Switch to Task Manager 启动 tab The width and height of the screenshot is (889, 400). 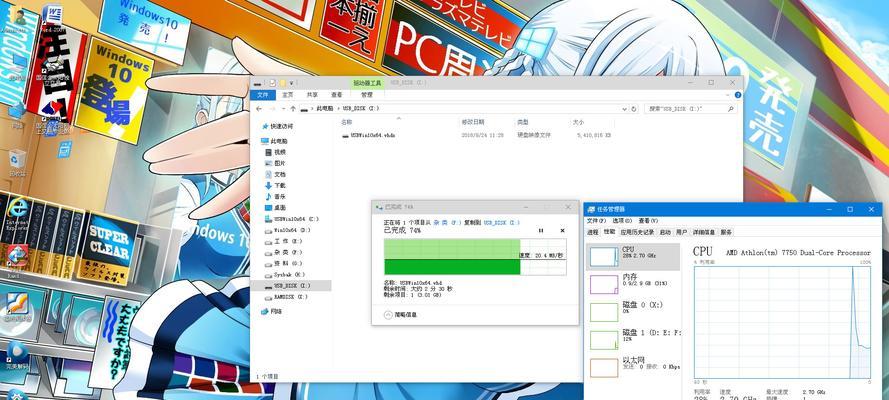point(665,232)
